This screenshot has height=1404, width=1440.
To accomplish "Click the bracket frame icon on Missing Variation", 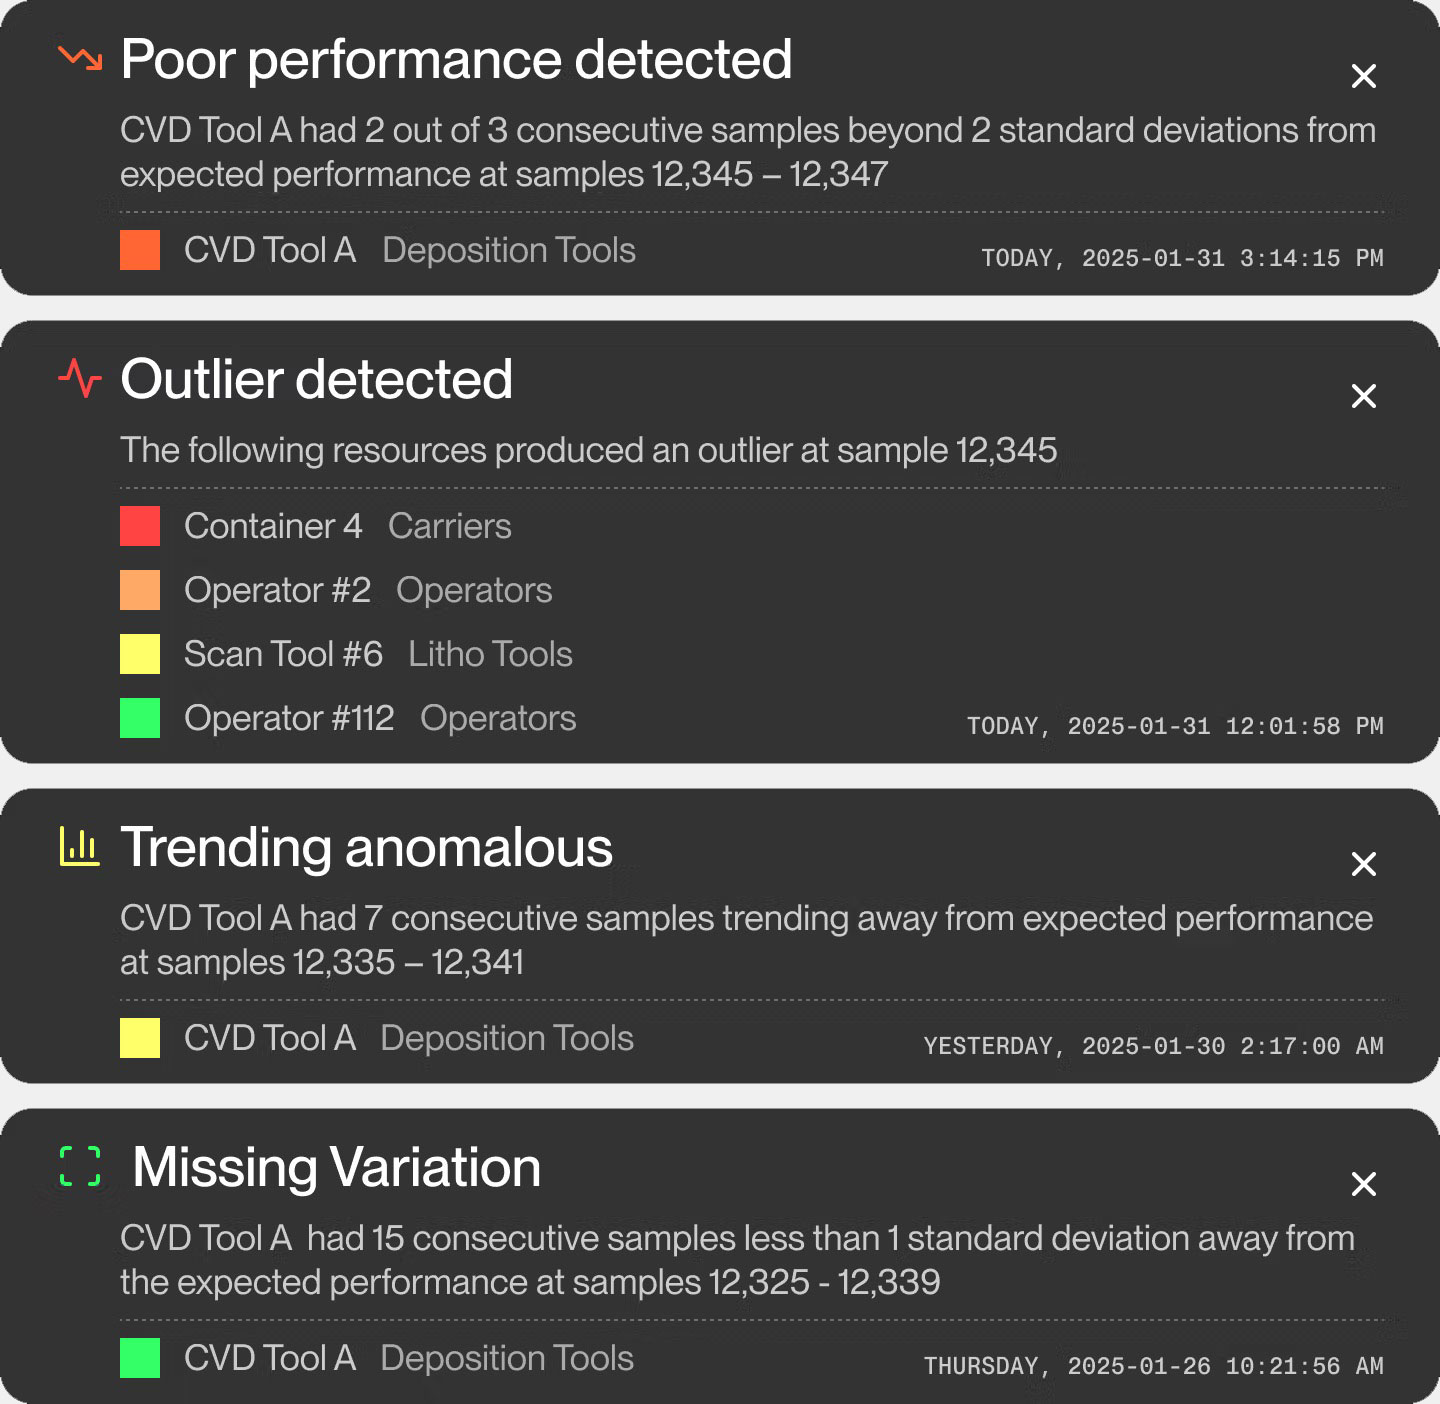I will 79,1167.
